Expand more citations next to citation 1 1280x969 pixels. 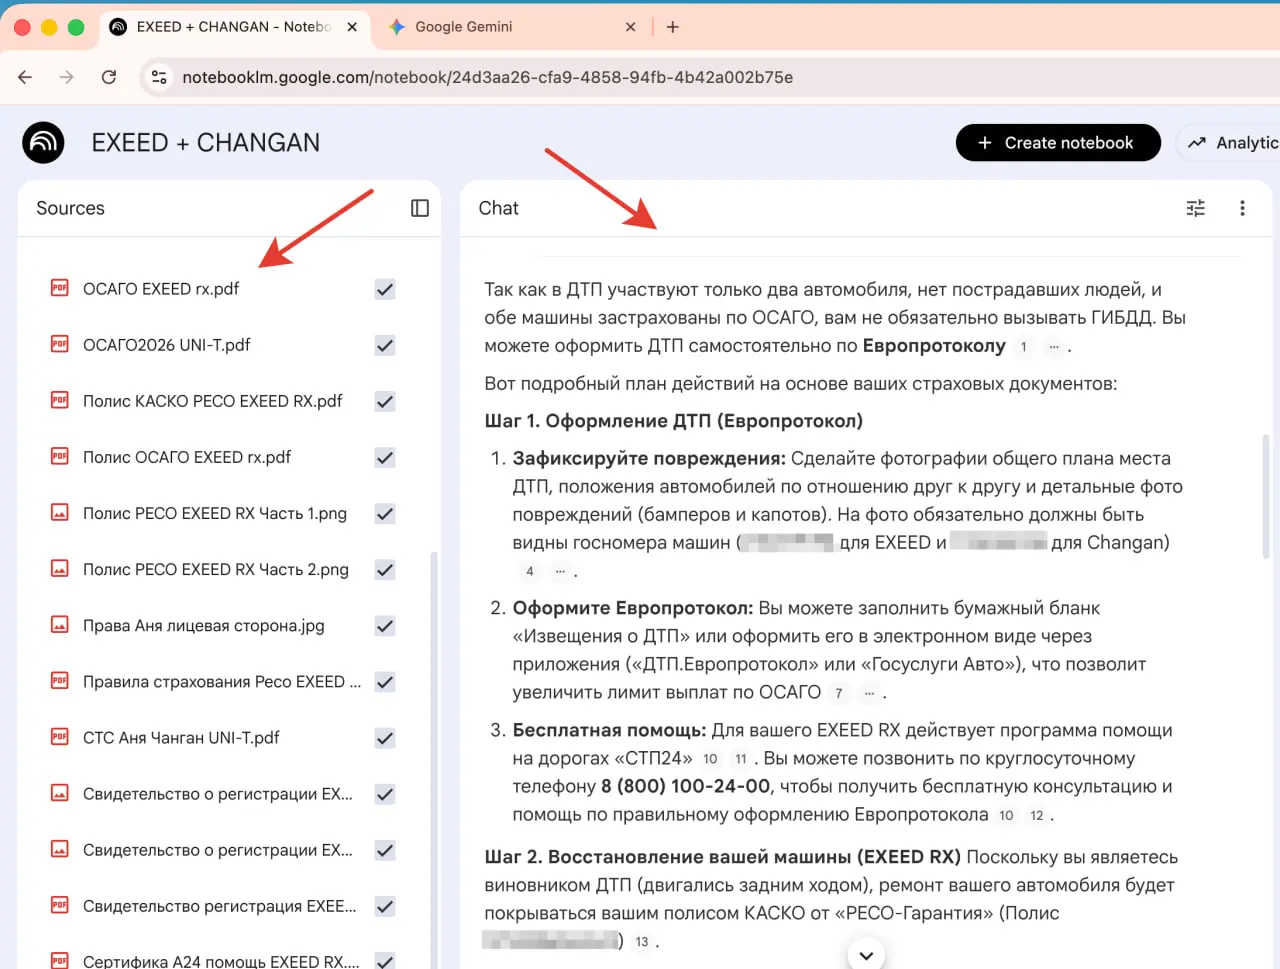pyautogui.click(x=1053, y=347)
